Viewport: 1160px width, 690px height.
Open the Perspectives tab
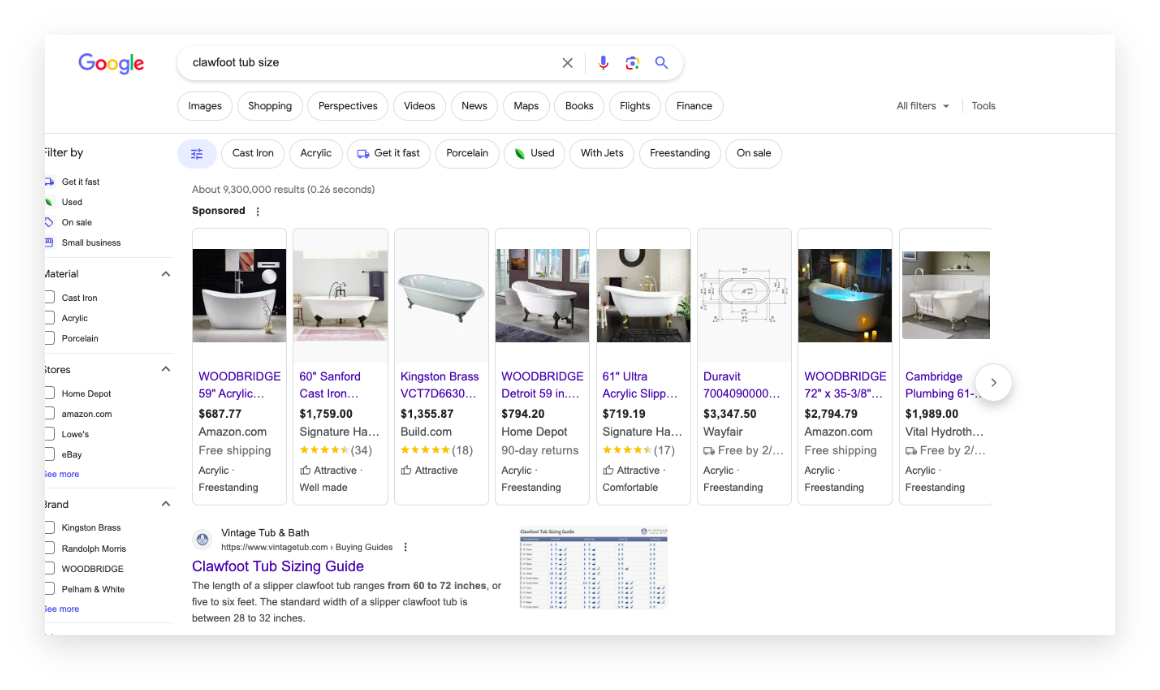point(348,106)
